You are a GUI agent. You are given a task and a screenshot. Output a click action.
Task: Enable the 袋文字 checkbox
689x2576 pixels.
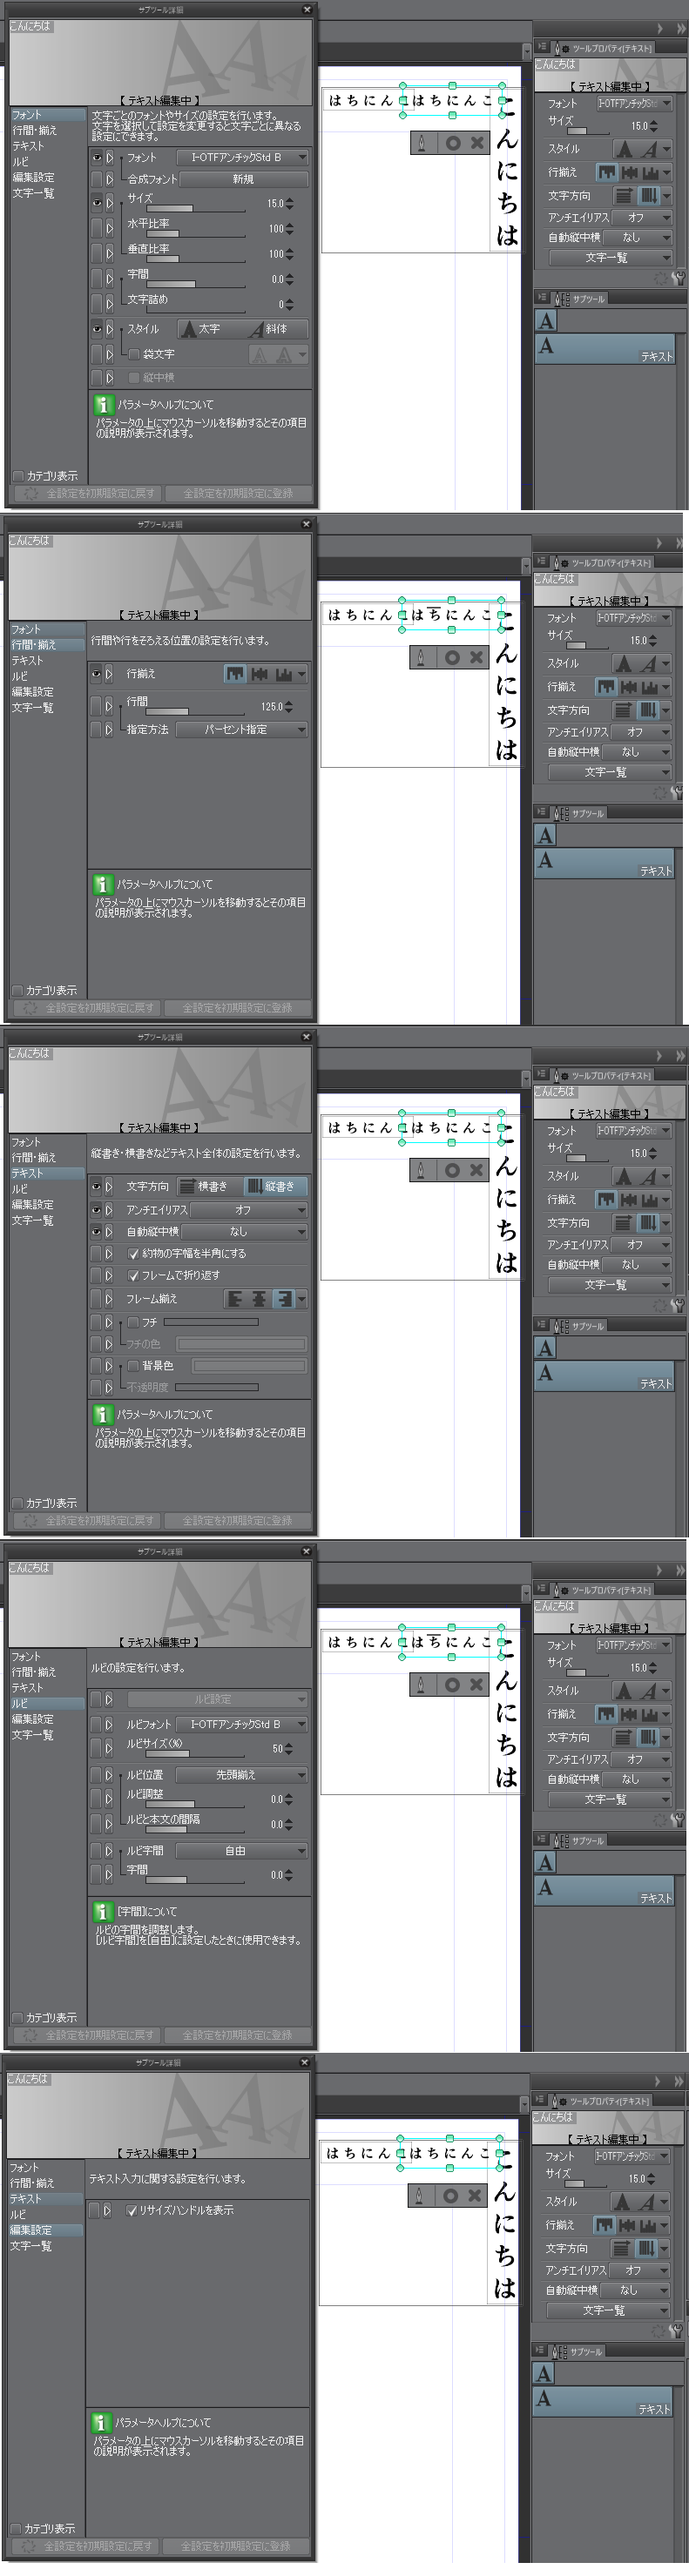click(134, 354)
